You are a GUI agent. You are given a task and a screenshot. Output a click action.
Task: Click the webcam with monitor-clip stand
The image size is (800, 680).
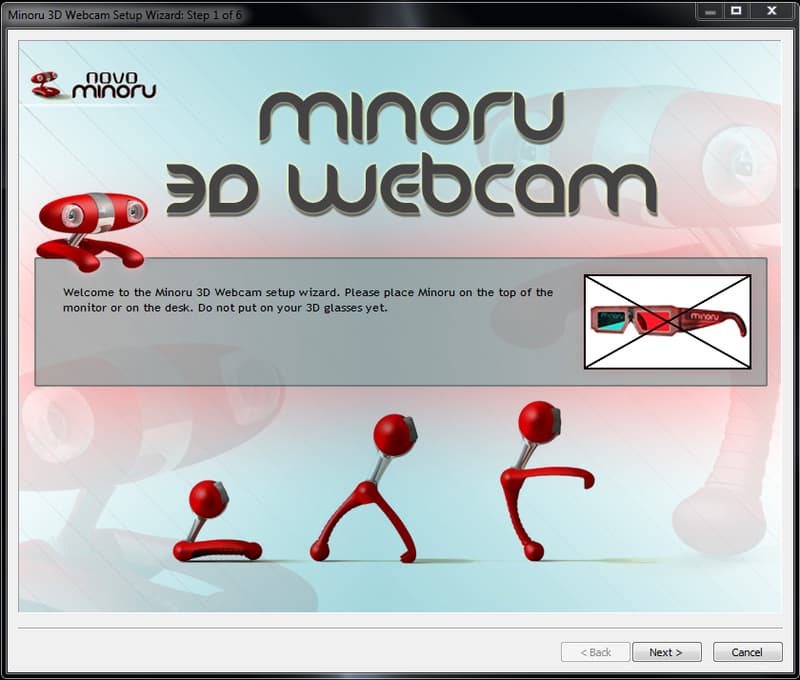[x=547, y=480]
